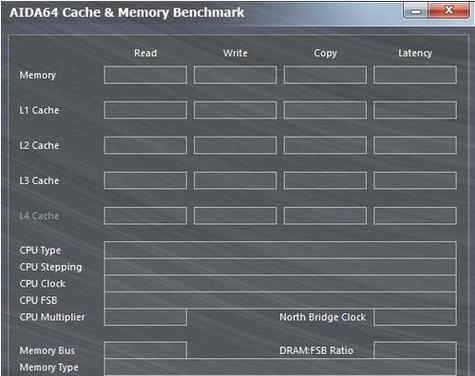
Task: Click the Memory row label
Action: tap(38, 75)
